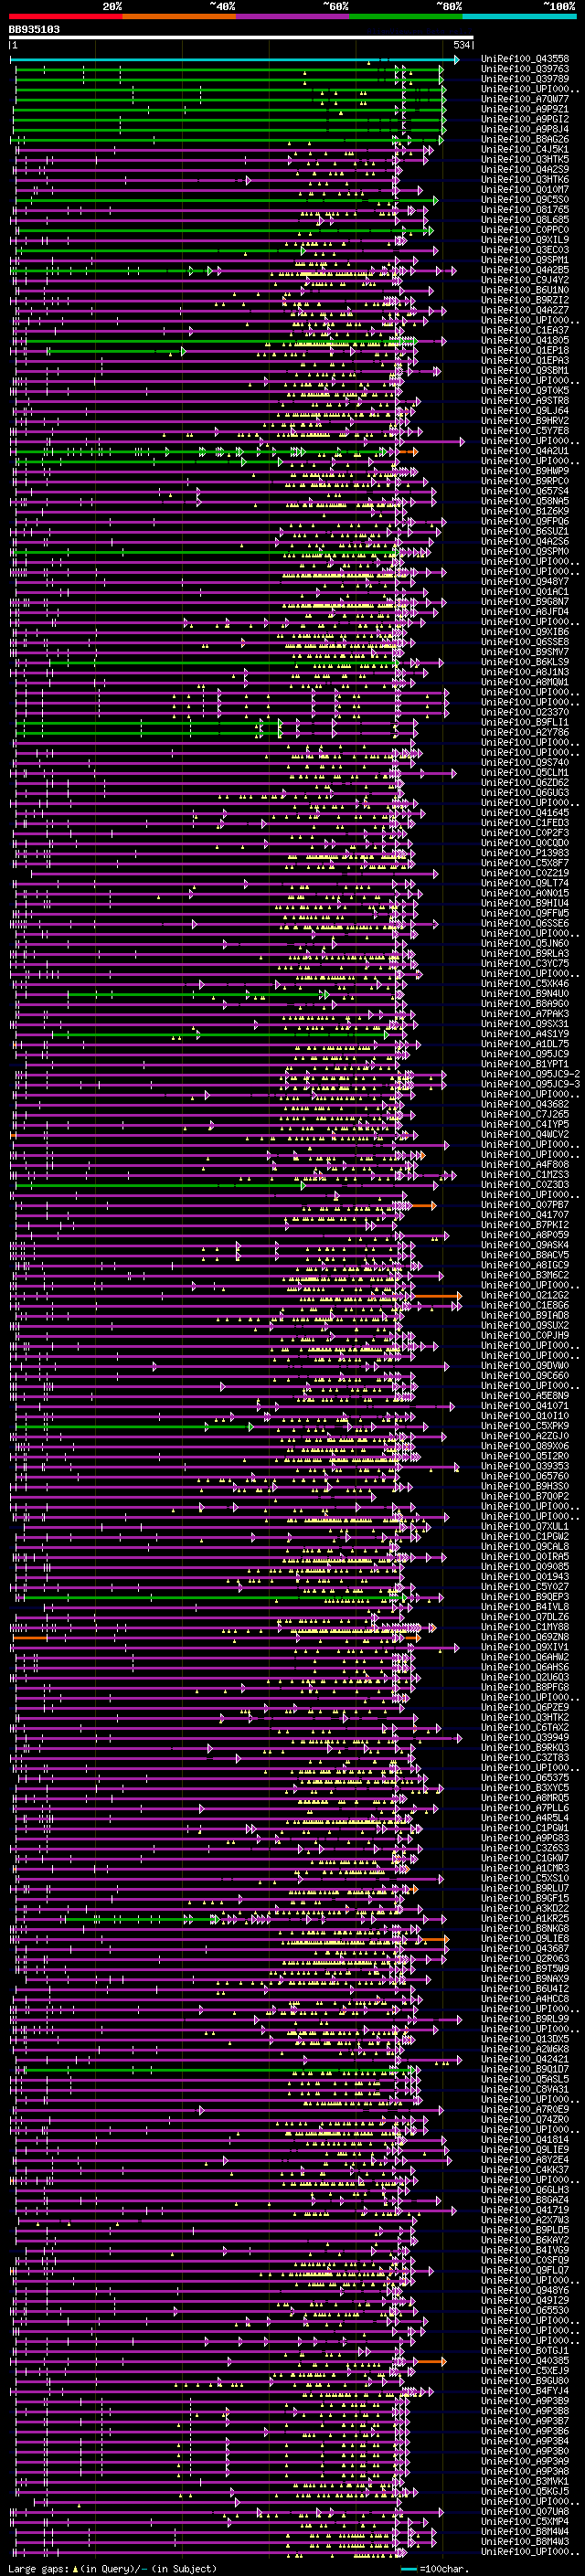
Task: Click the 'Large gaps' legend text
Action: click(40, 2568)
